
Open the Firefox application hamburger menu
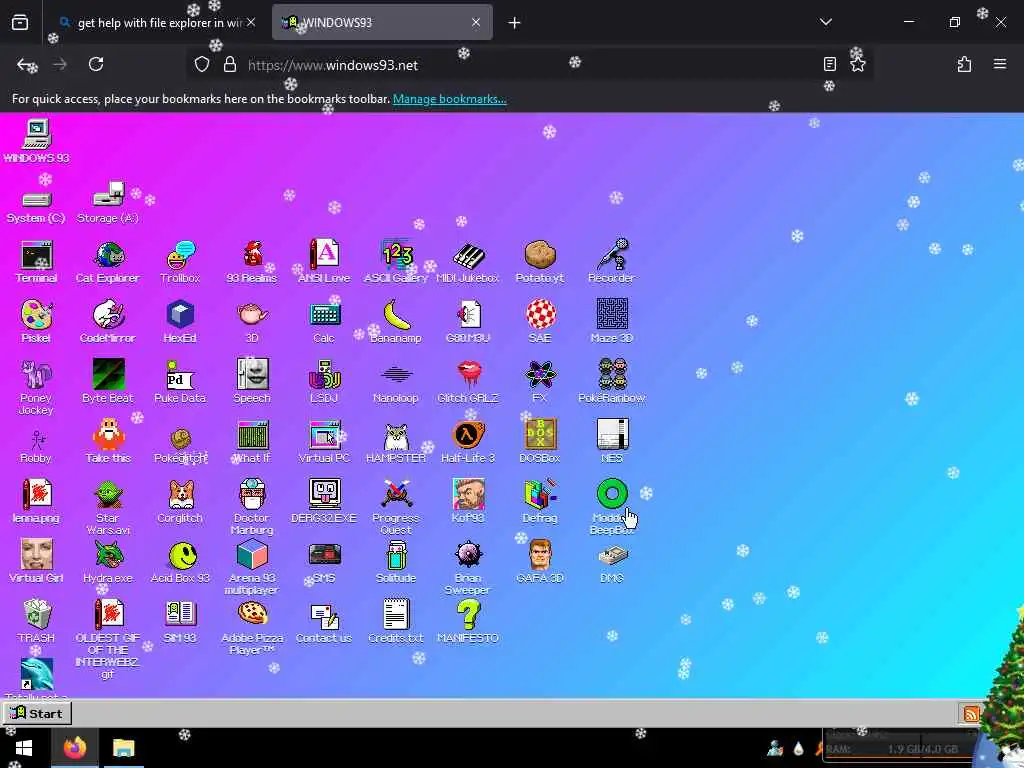1000,64
